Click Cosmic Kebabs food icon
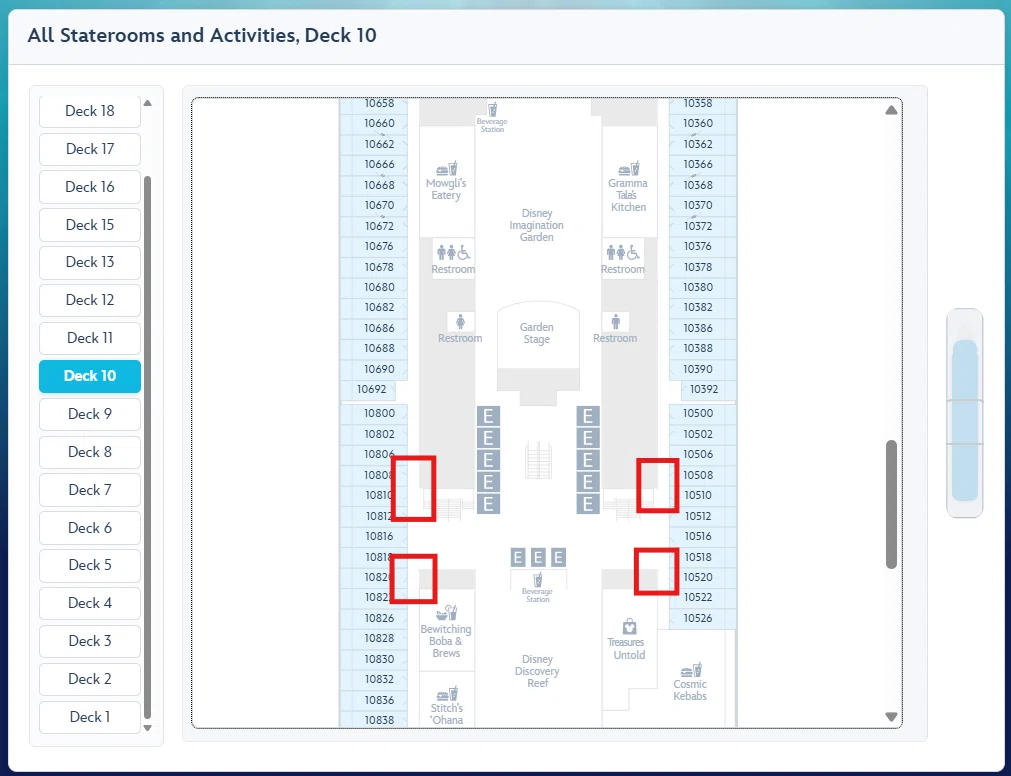The image size is (1011, 776). pyautogui.click(x=691, y=670)
